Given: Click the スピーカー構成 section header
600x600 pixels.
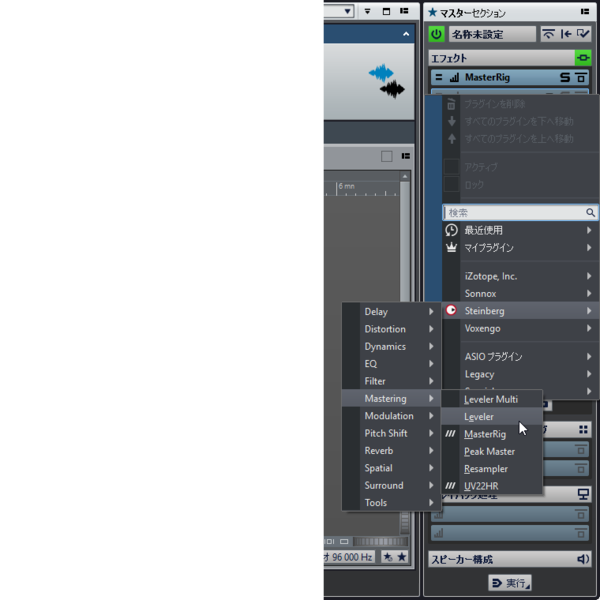Looking at the screenshot, I should tap(509, 559).
